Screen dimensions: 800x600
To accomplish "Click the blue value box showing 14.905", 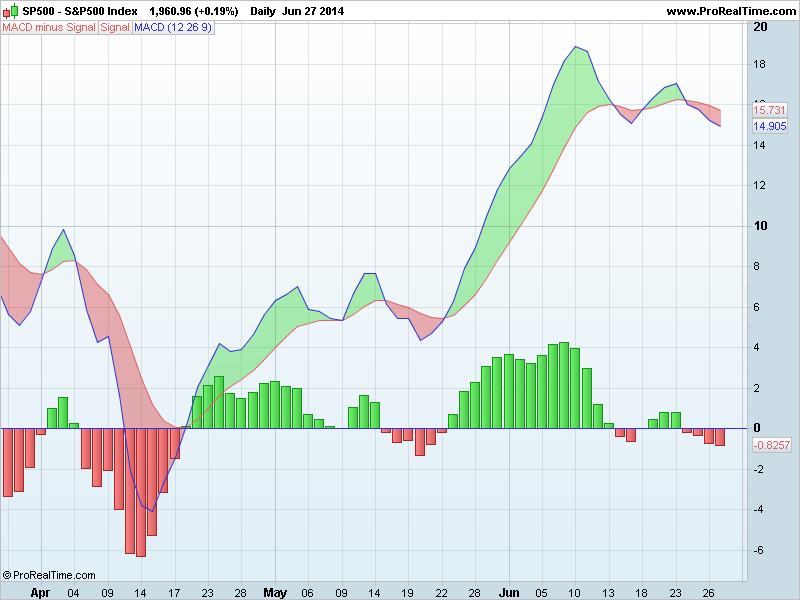I will 770,126.
